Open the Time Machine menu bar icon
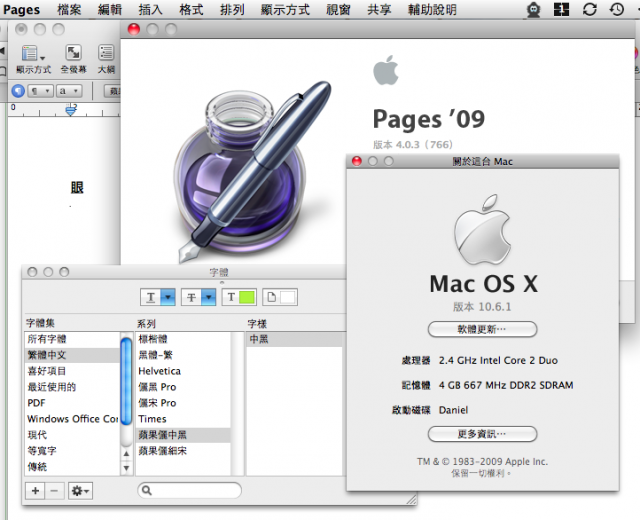640x520 pixels. (617, 9)
